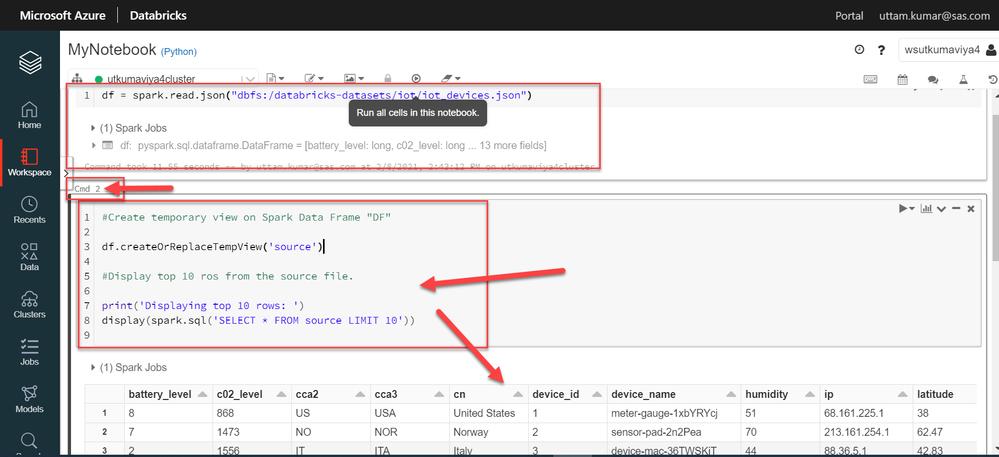Sort by device_id column header
The height and width of the screenshot is (457, 999).
(x=567, y=394)
